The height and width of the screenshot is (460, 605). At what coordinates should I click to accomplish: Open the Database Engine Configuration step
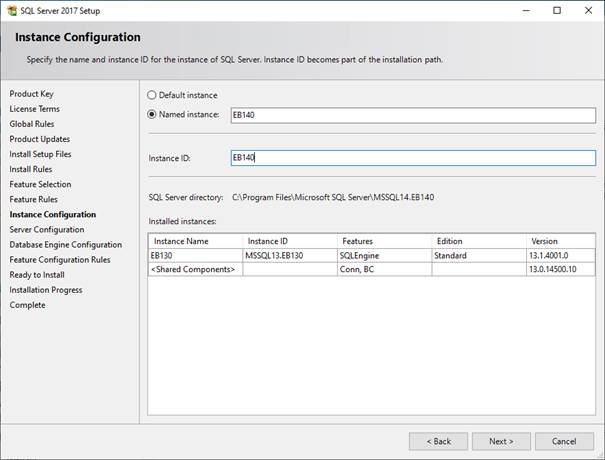(66, 244)
